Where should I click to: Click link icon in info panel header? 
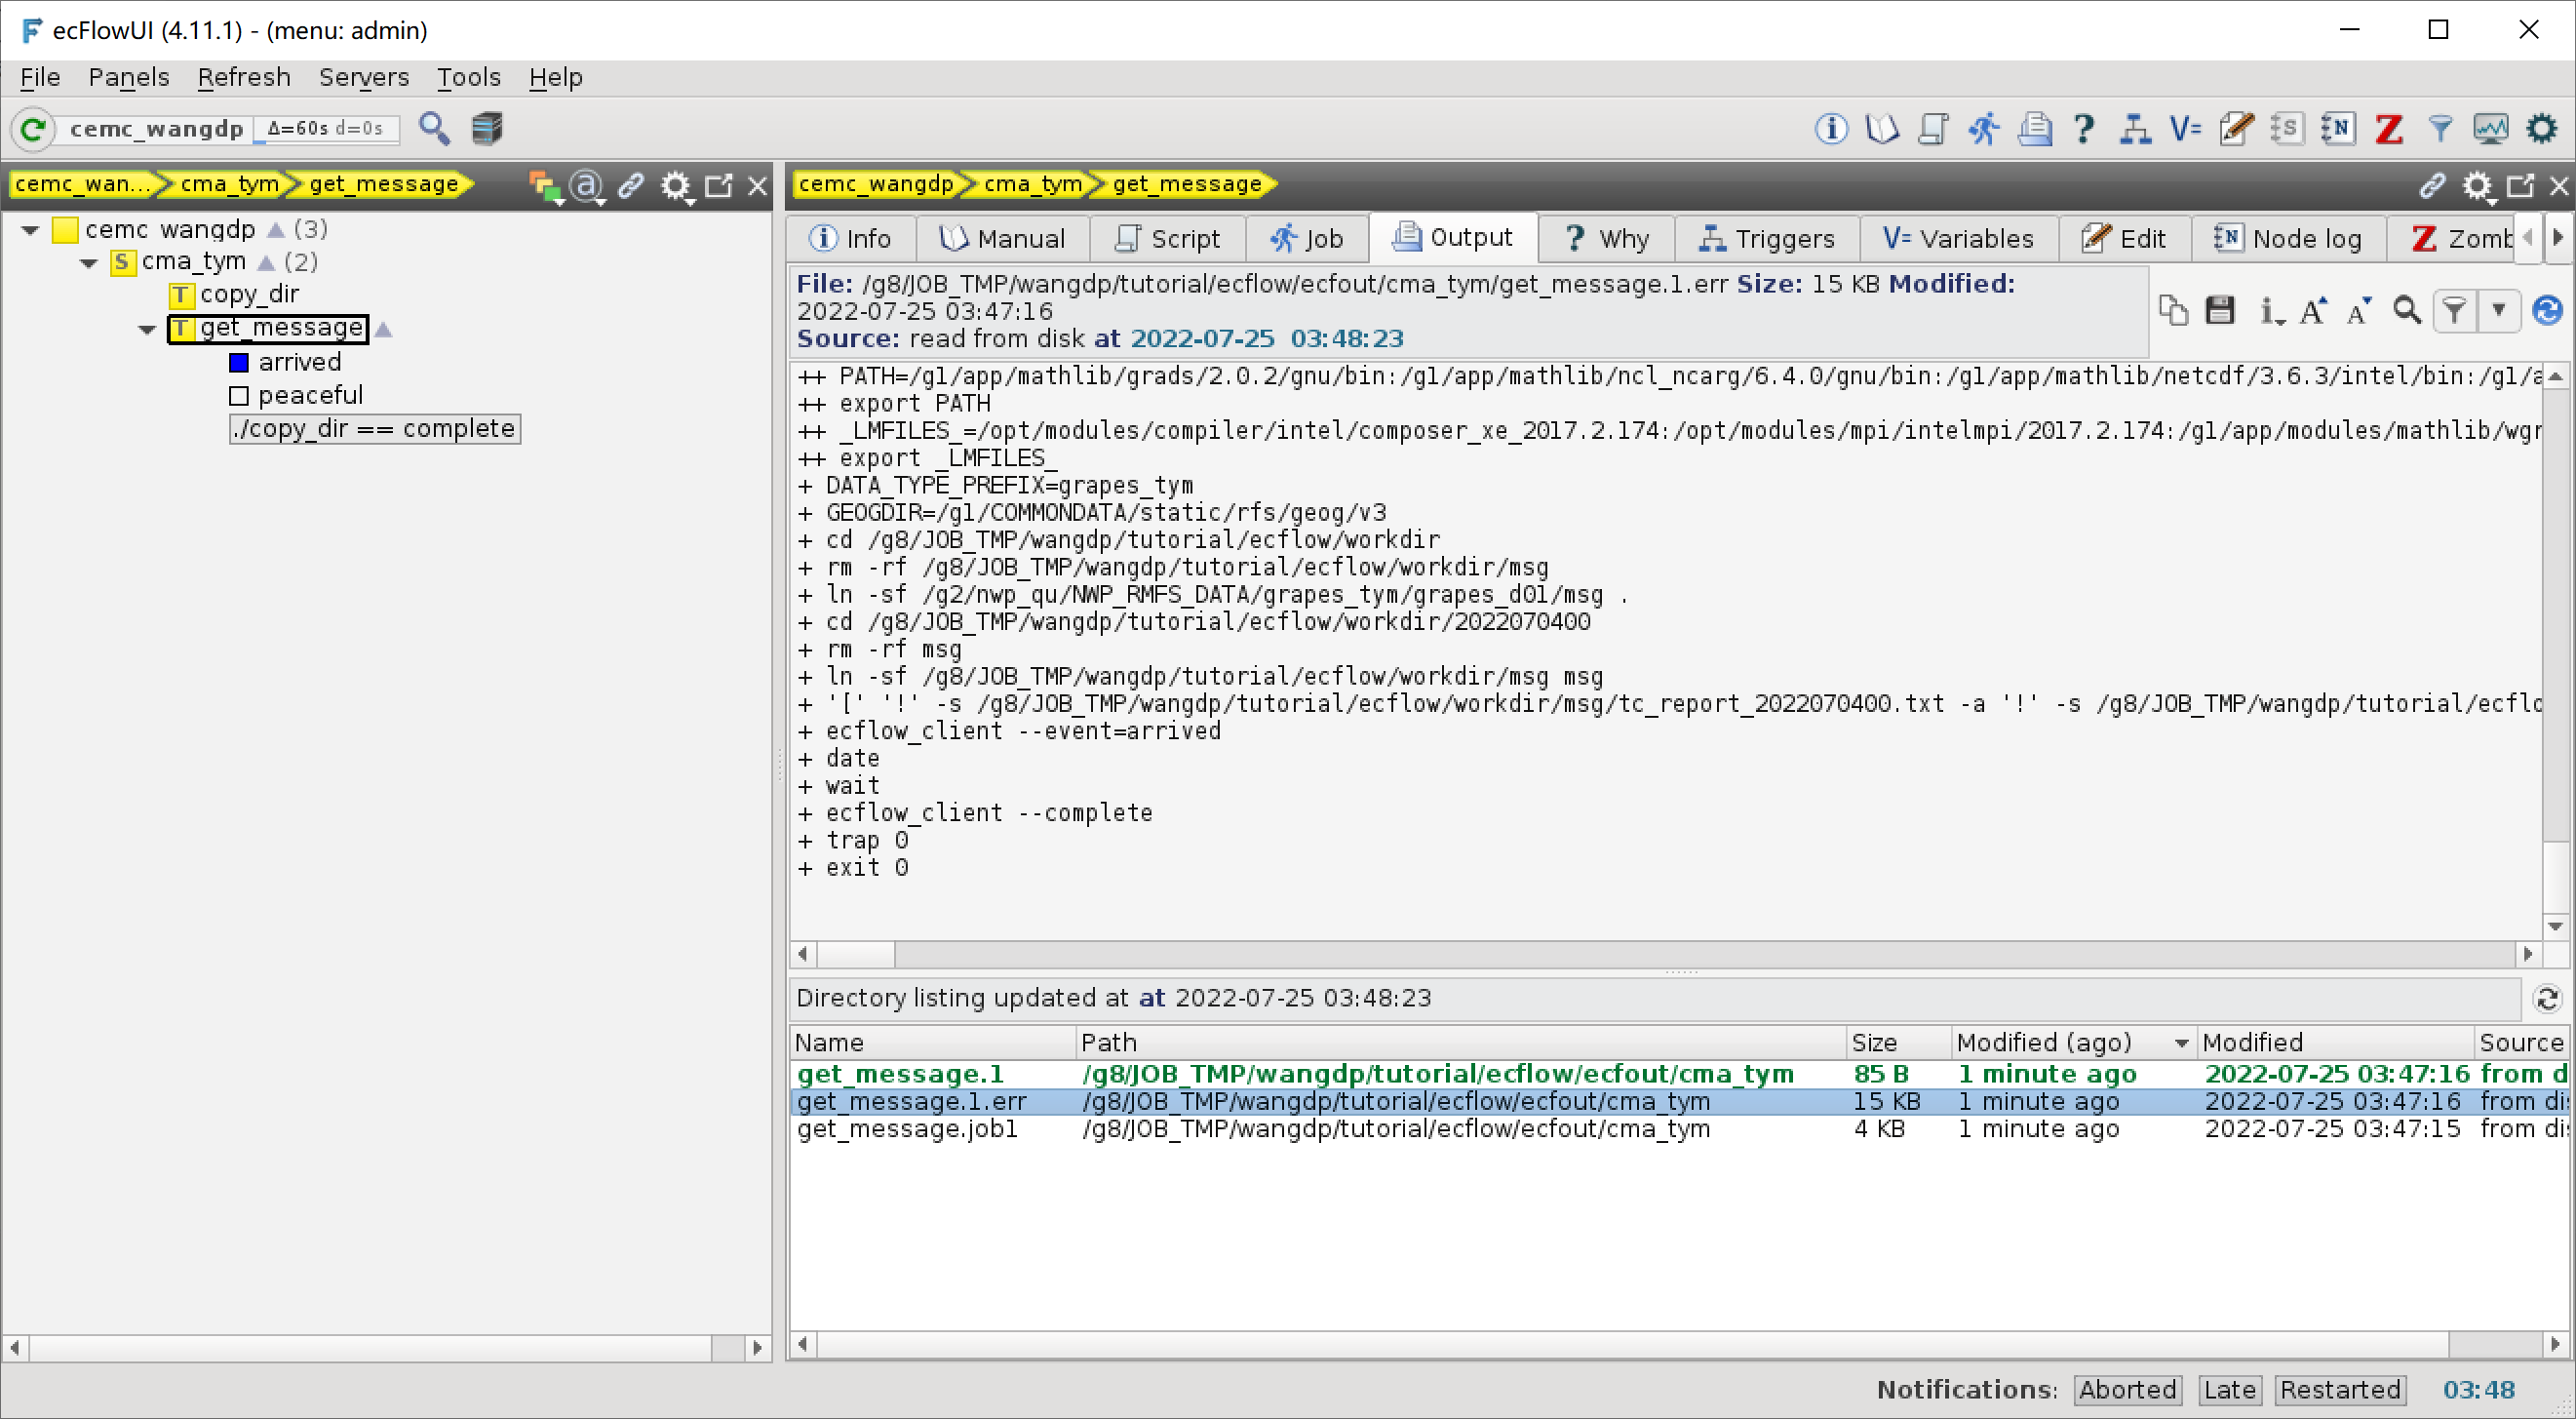[2432, 186]
